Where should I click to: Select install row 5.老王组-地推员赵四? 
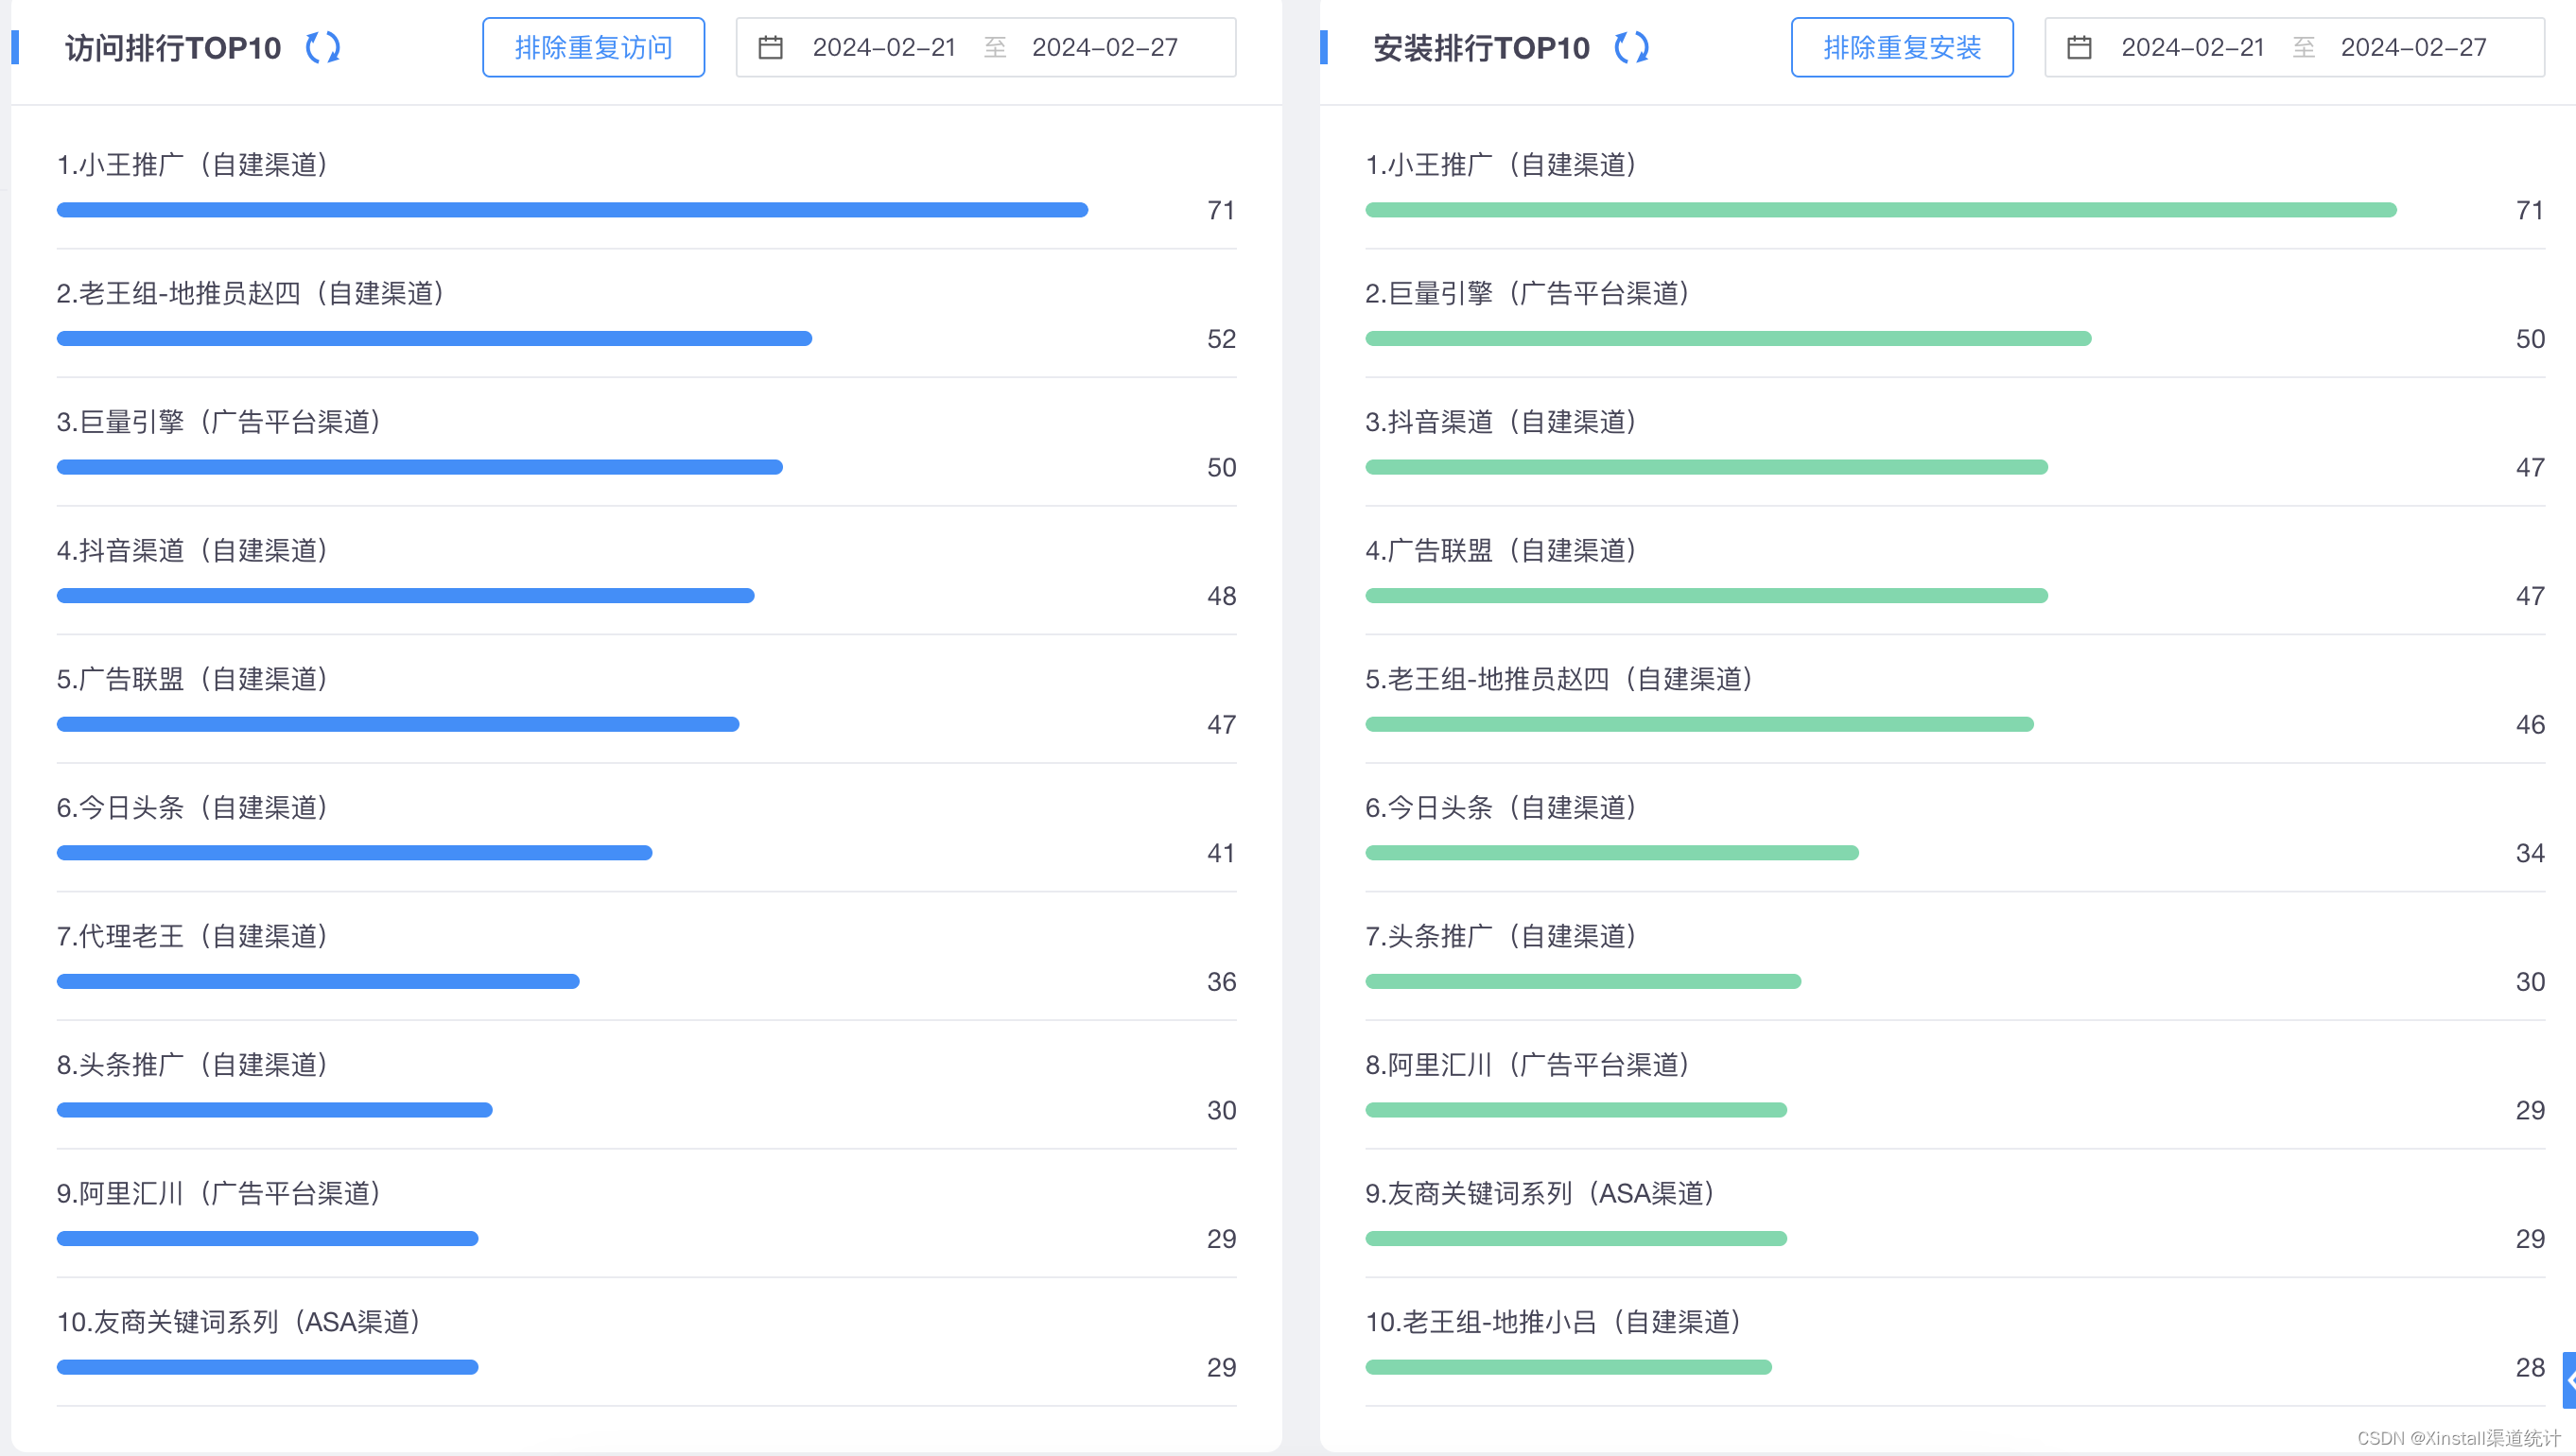[x=1955, y=700]
